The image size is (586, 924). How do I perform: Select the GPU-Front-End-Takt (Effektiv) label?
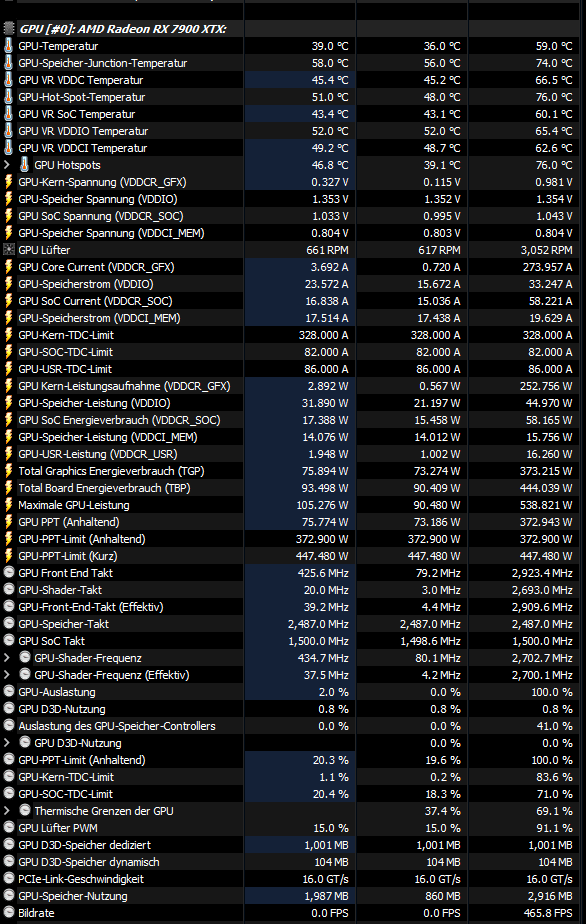click(x=91, y=606)
